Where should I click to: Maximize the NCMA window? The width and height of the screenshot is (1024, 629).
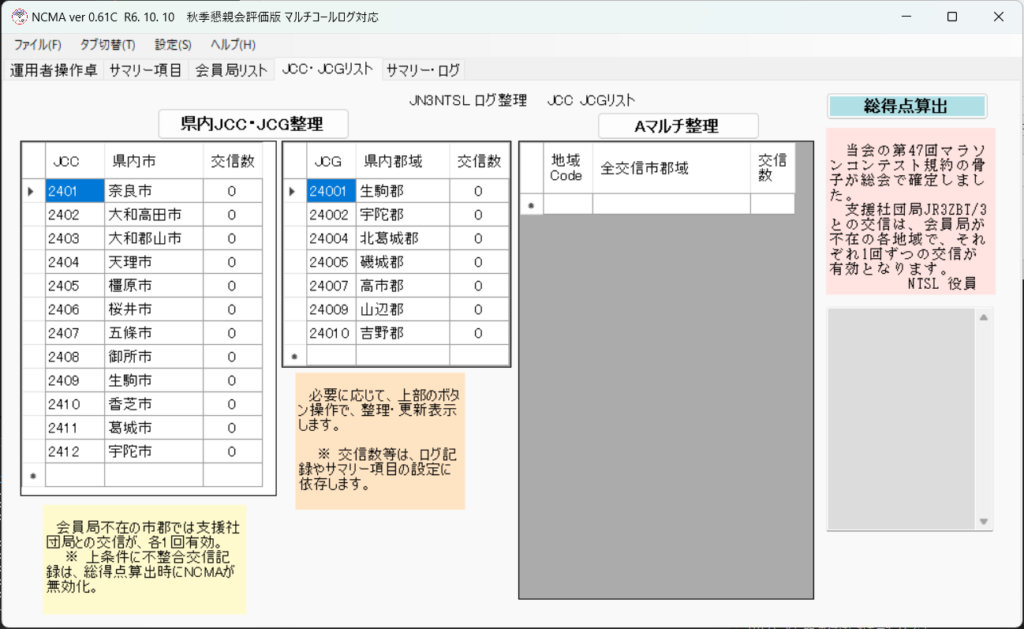tap(951, 17)
